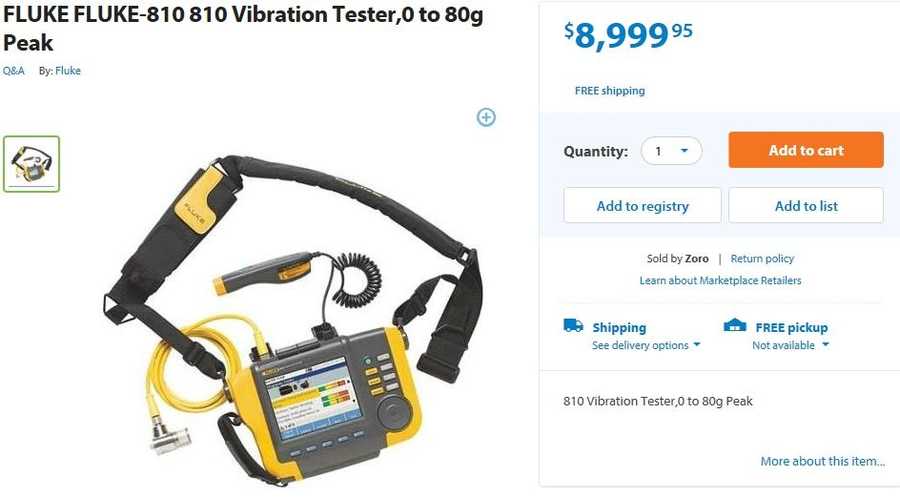Open Learn about Marketplace Retailers link
900x497 pixels.
click(720, 281)
